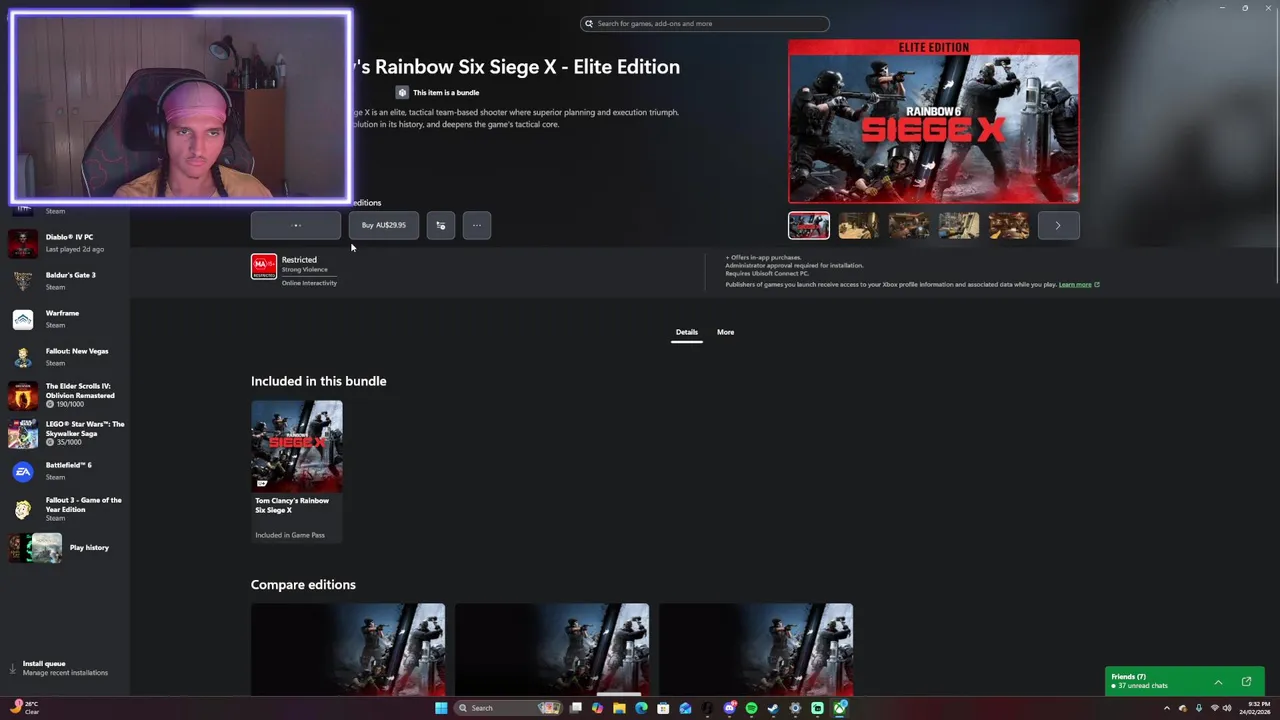Click the Friends (7) label
The height and width of the screenshot is (720, 1280).
tap(1128, 677)
